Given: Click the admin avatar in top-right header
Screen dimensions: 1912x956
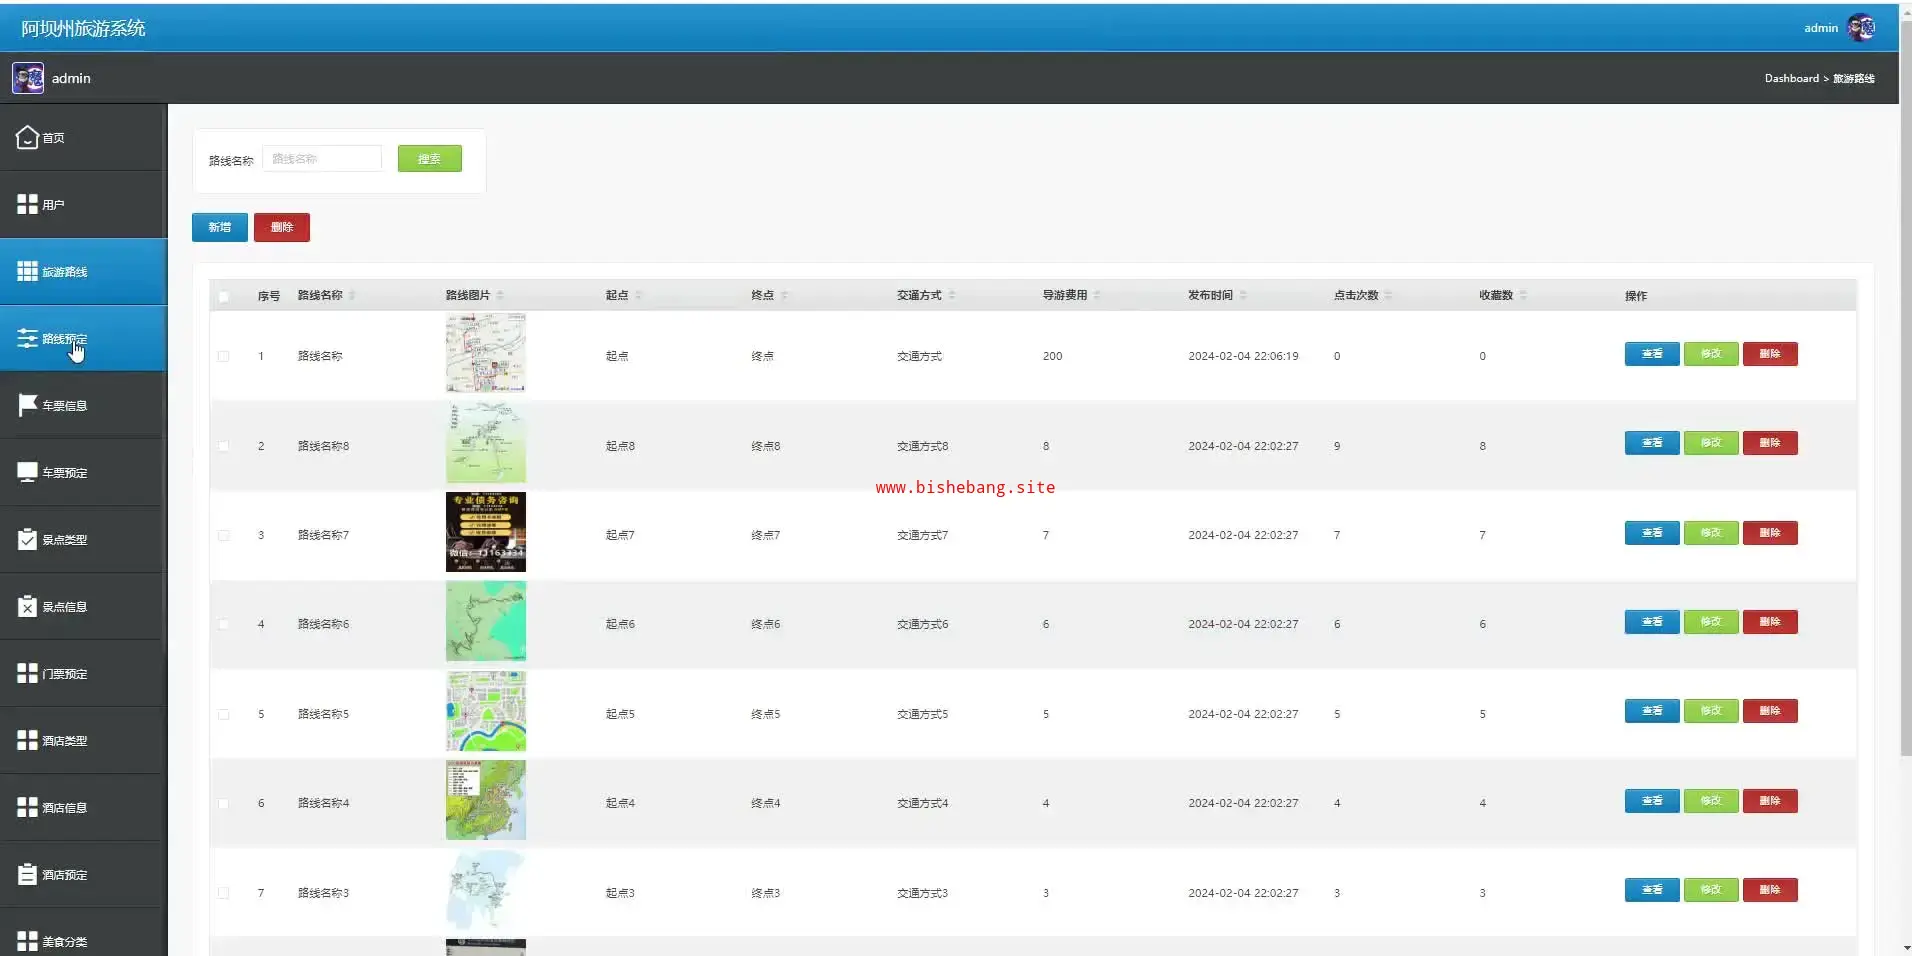Looking at the screenshot, I should [1861, 28].
